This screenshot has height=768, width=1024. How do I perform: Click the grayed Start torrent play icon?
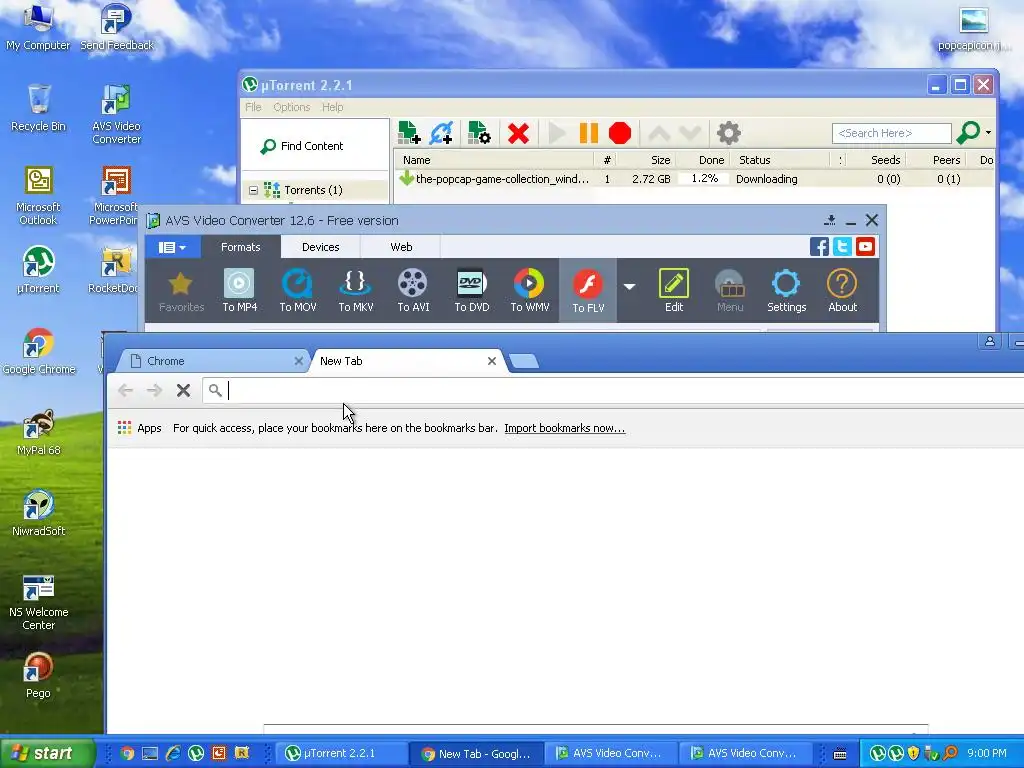(556, 133)
